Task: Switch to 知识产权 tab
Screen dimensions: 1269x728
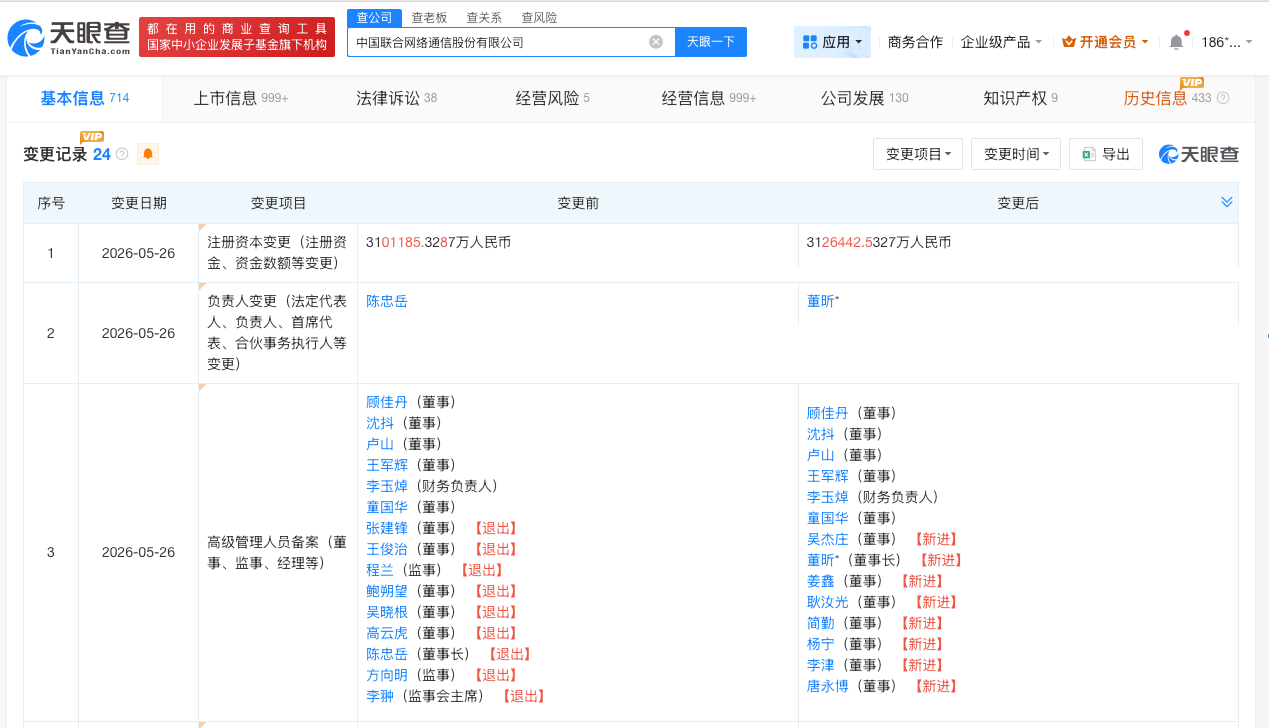Action: coord(1020,98)
